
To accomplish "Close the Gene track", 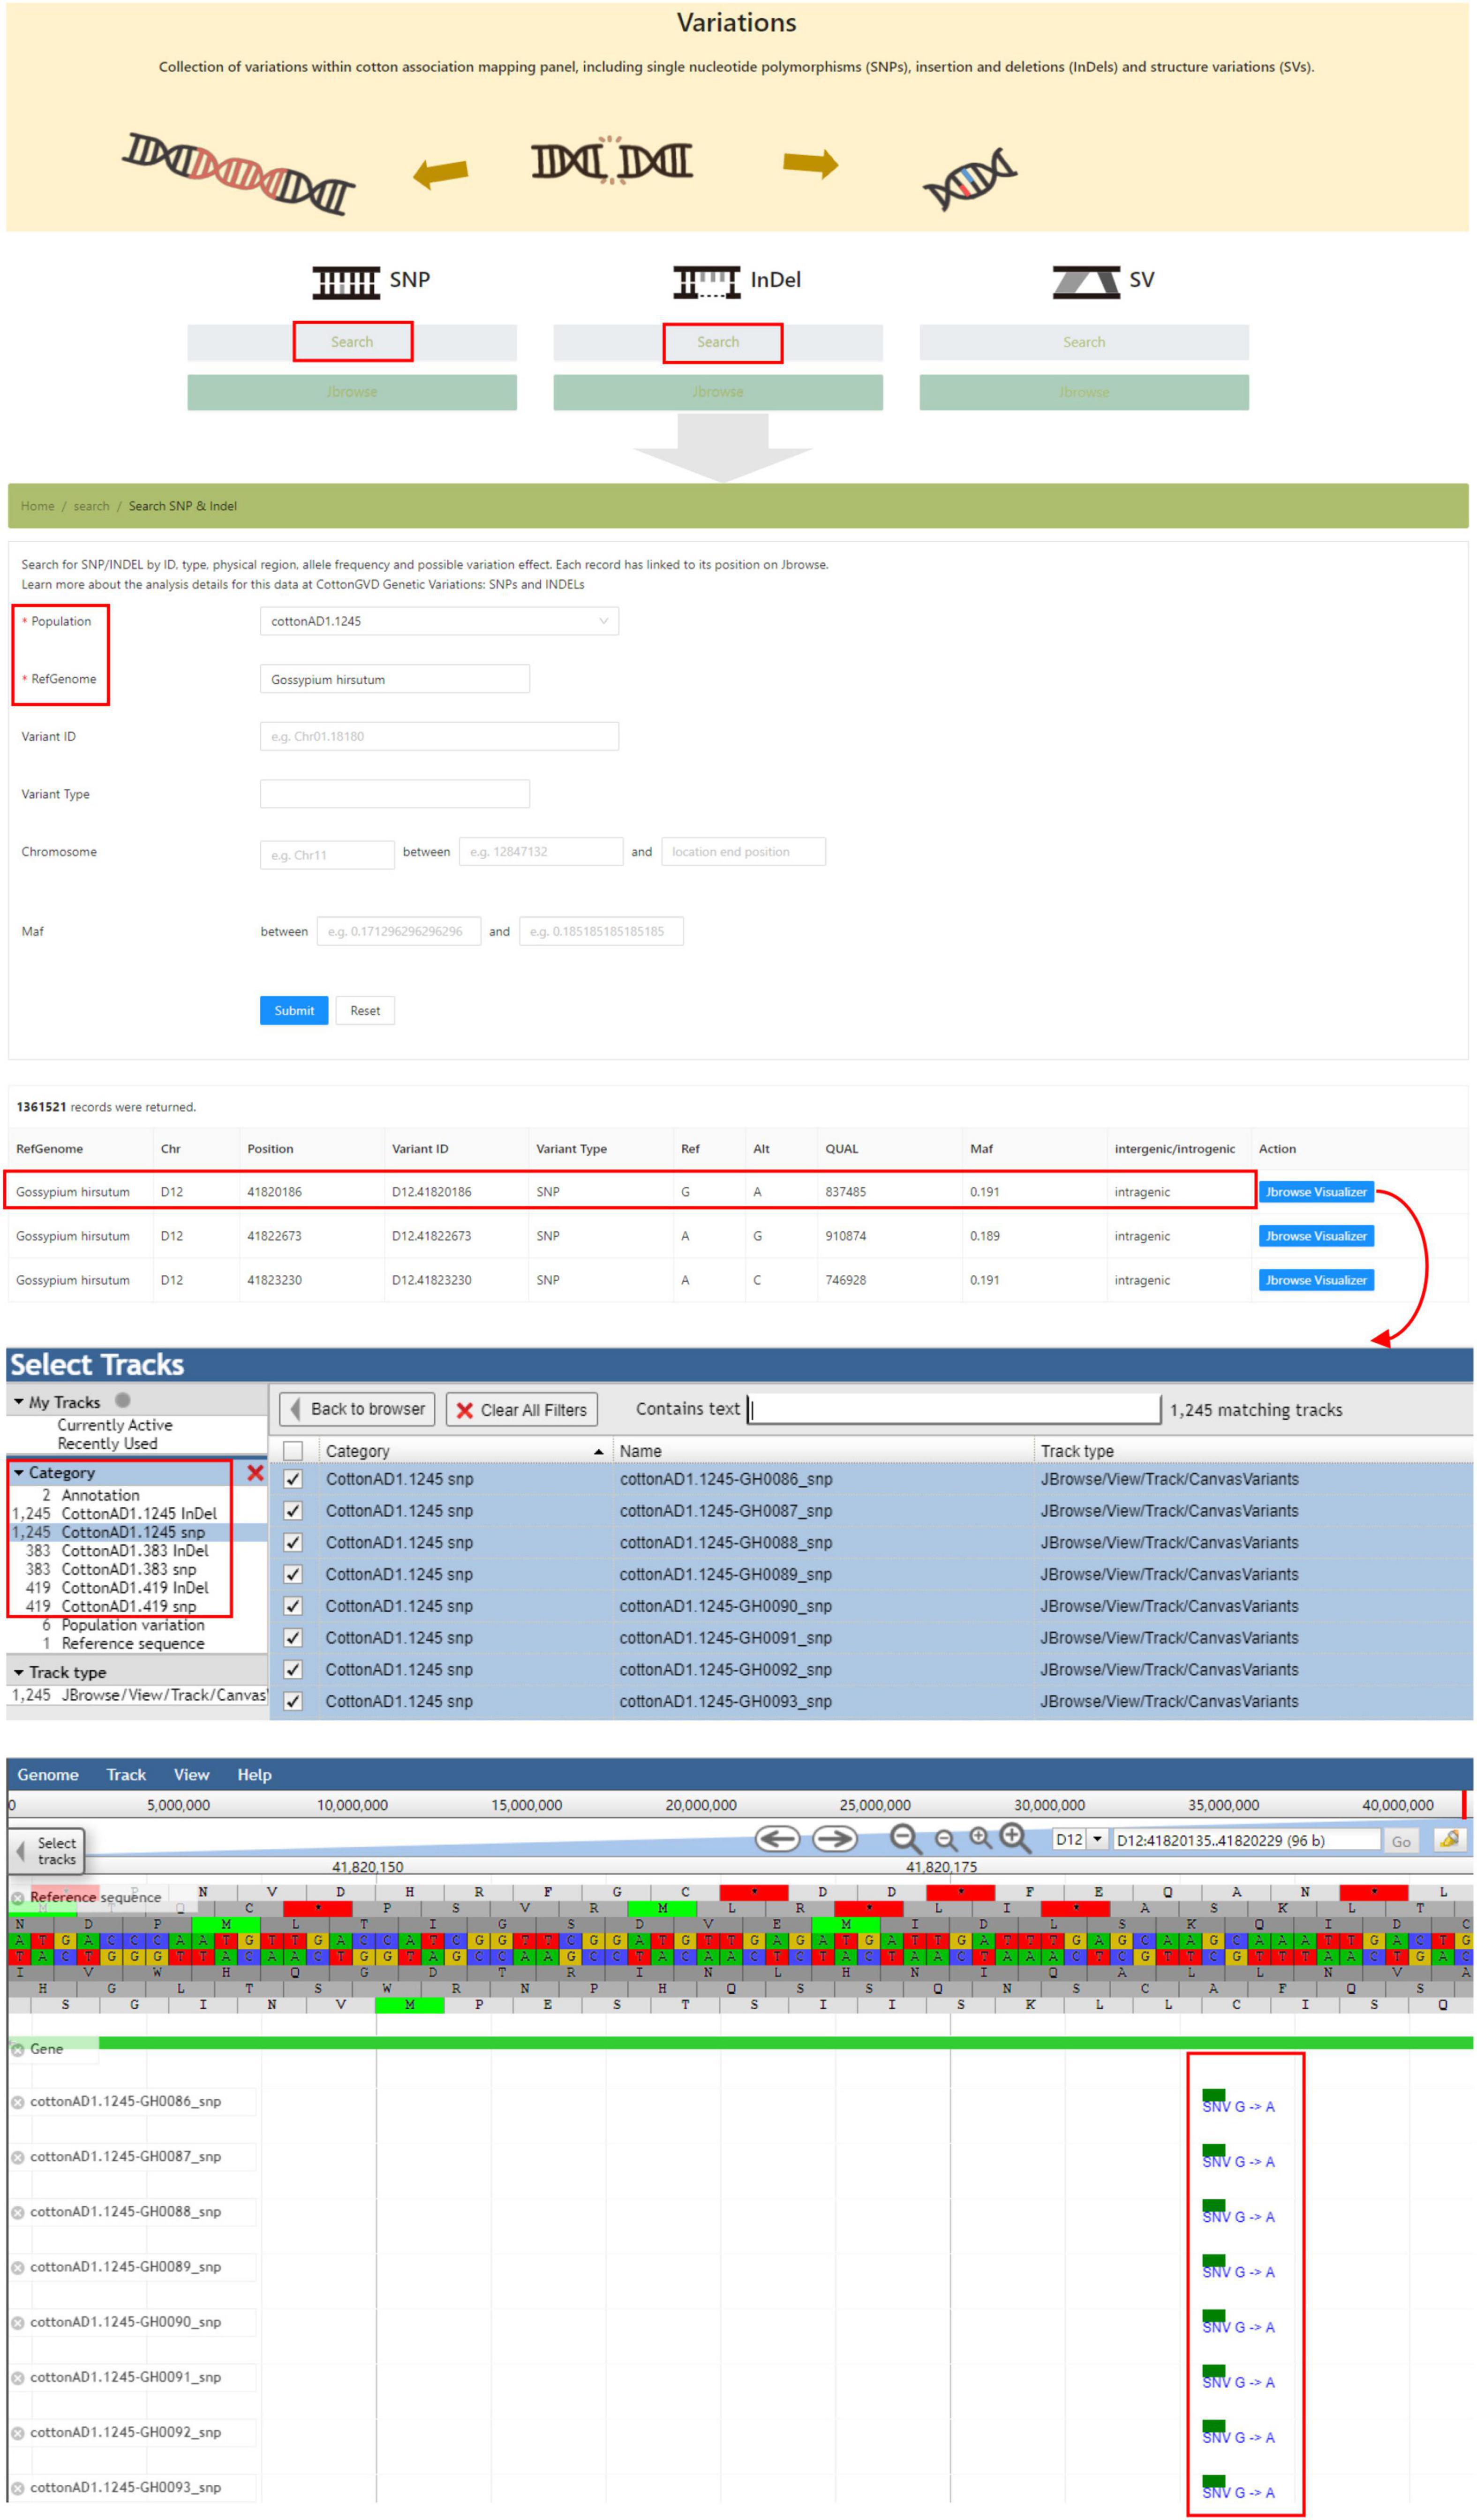I will (x=17, y=2049).
